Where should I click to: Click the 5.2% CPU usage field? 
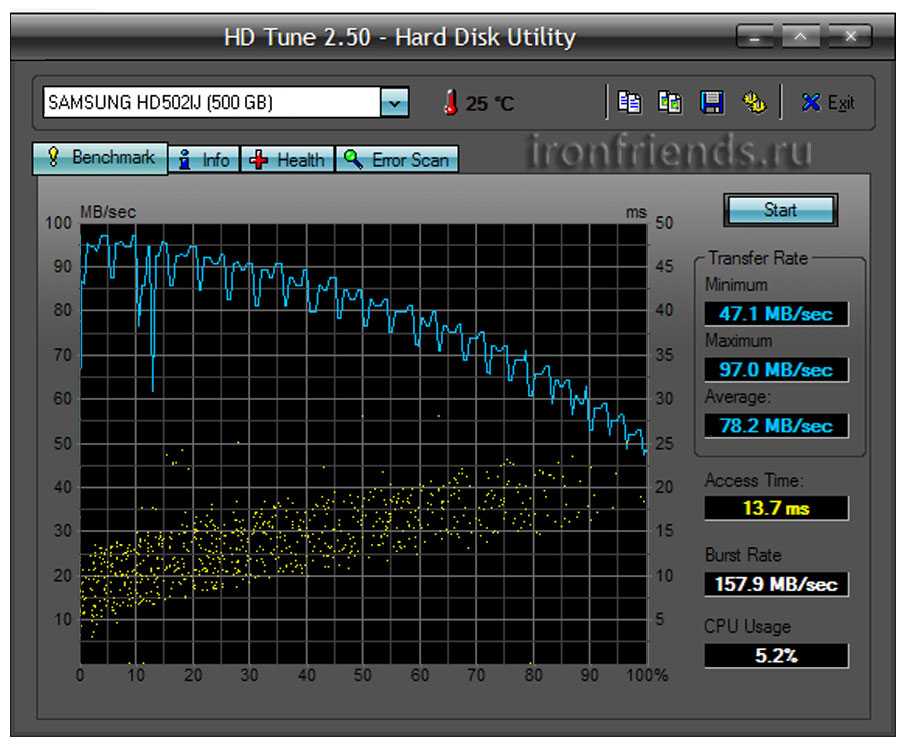coord(775,656)
